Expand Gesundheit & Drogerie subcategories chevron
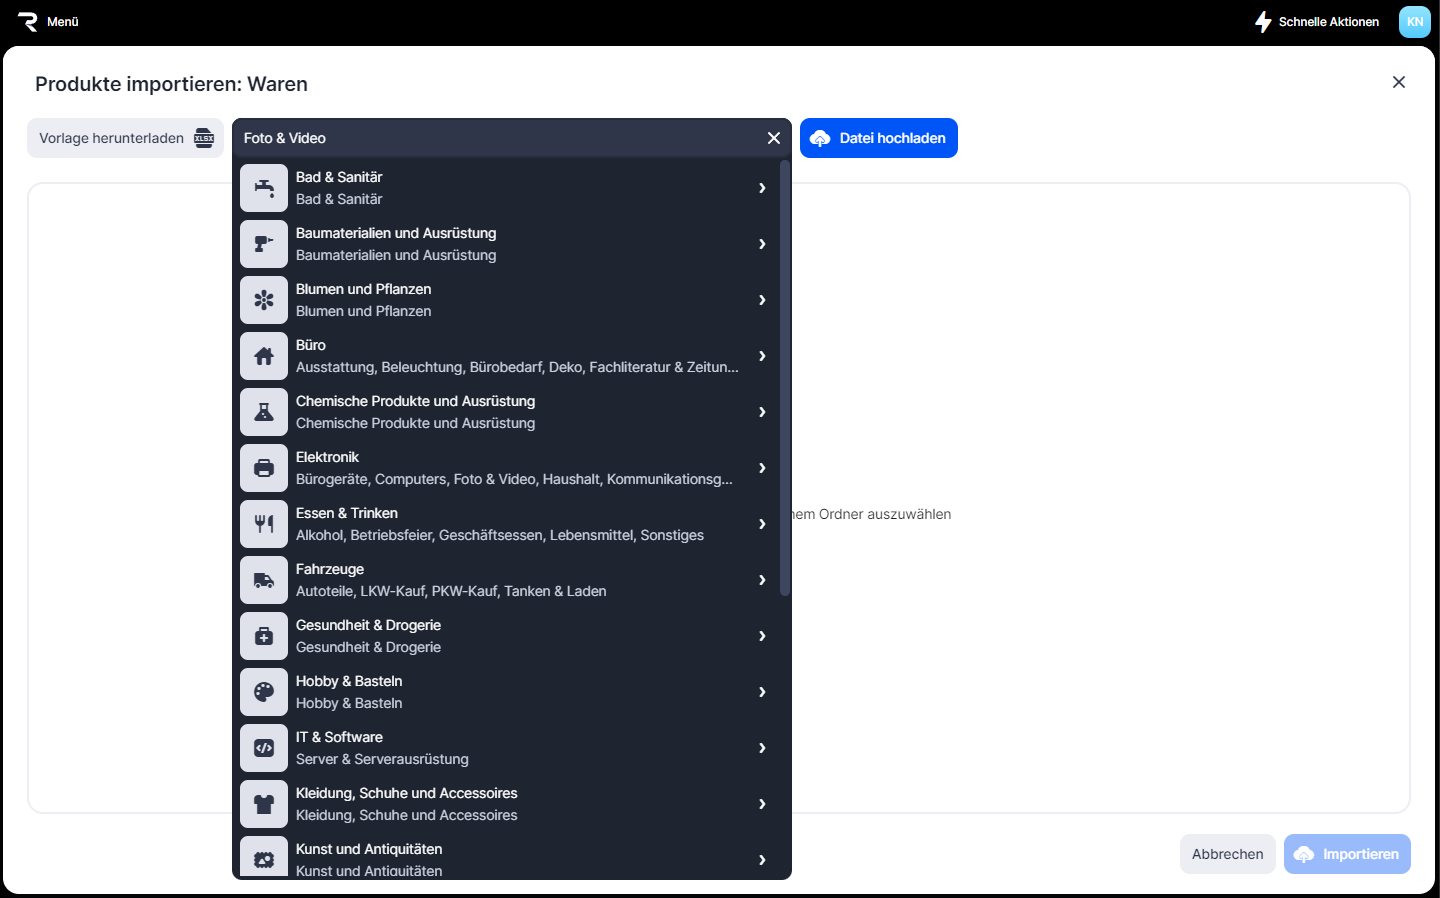The height and width of the screenshot is (898, 1440). point(762,636)
